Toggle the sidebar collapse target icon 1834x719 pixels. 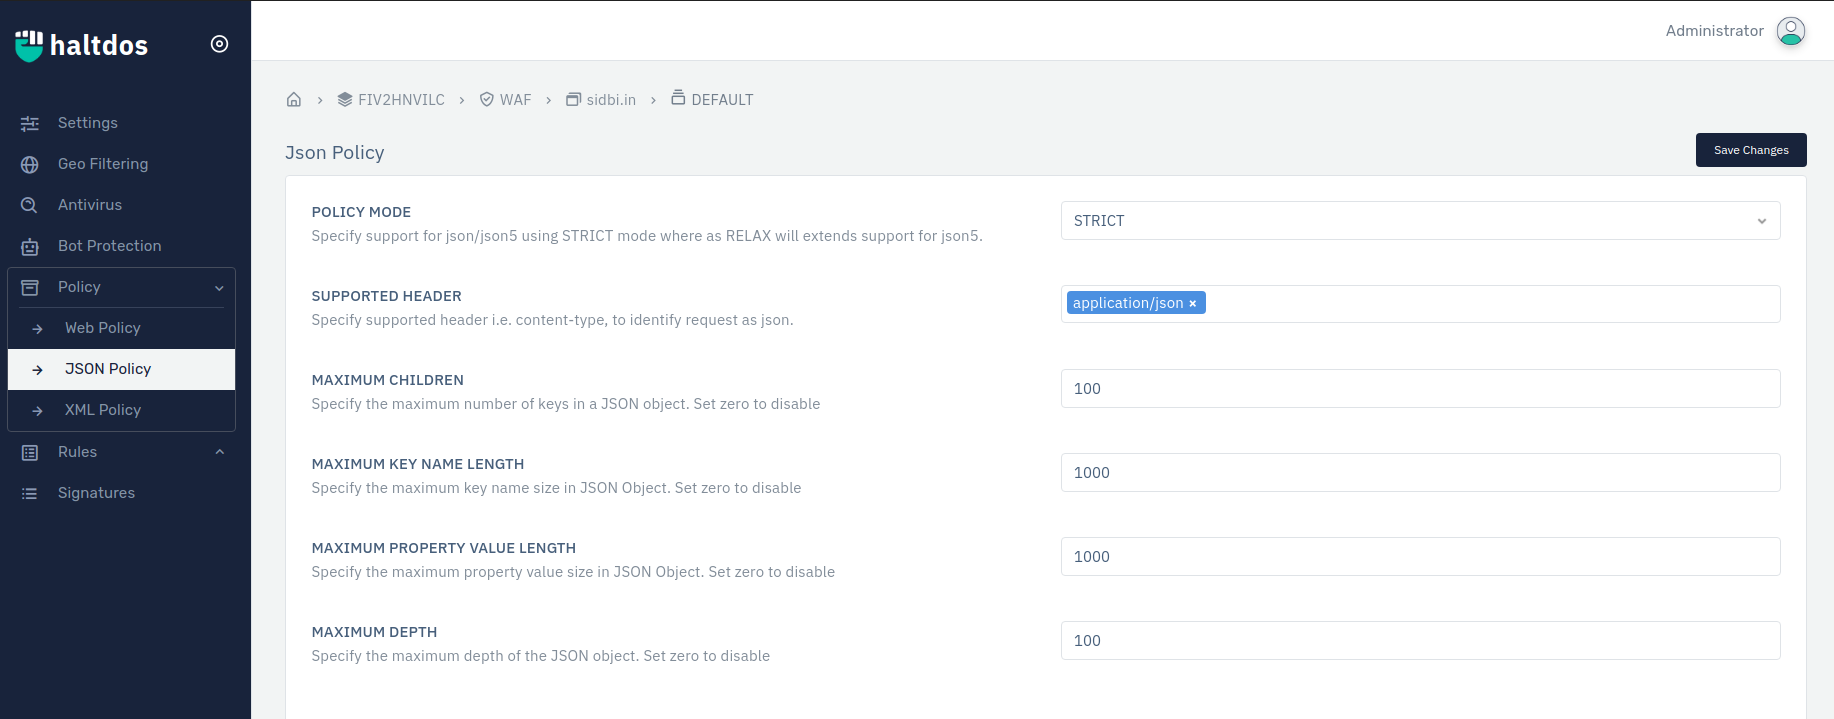[220, 44]
